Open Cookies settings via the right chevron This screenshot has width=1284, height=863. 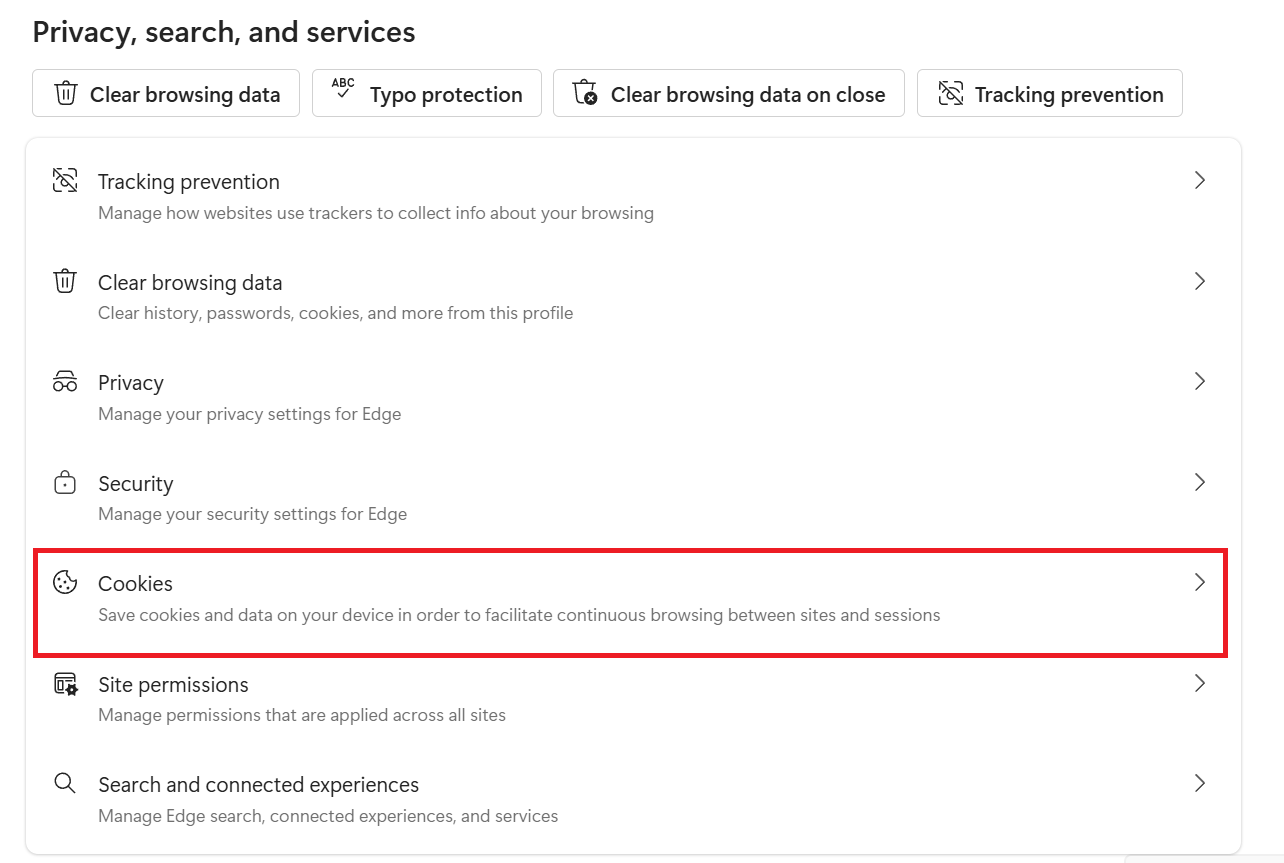point(1200,583)
